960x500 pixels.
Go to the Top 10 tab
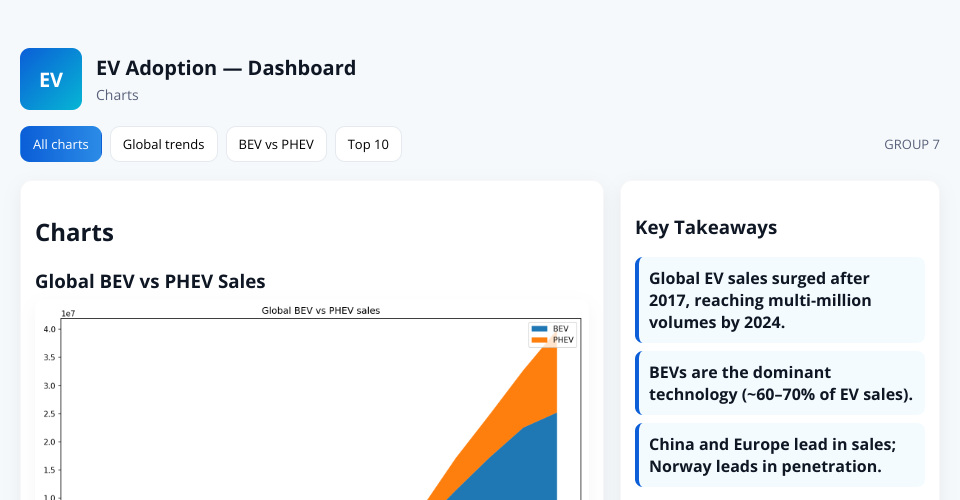click(x=368, y=144)
